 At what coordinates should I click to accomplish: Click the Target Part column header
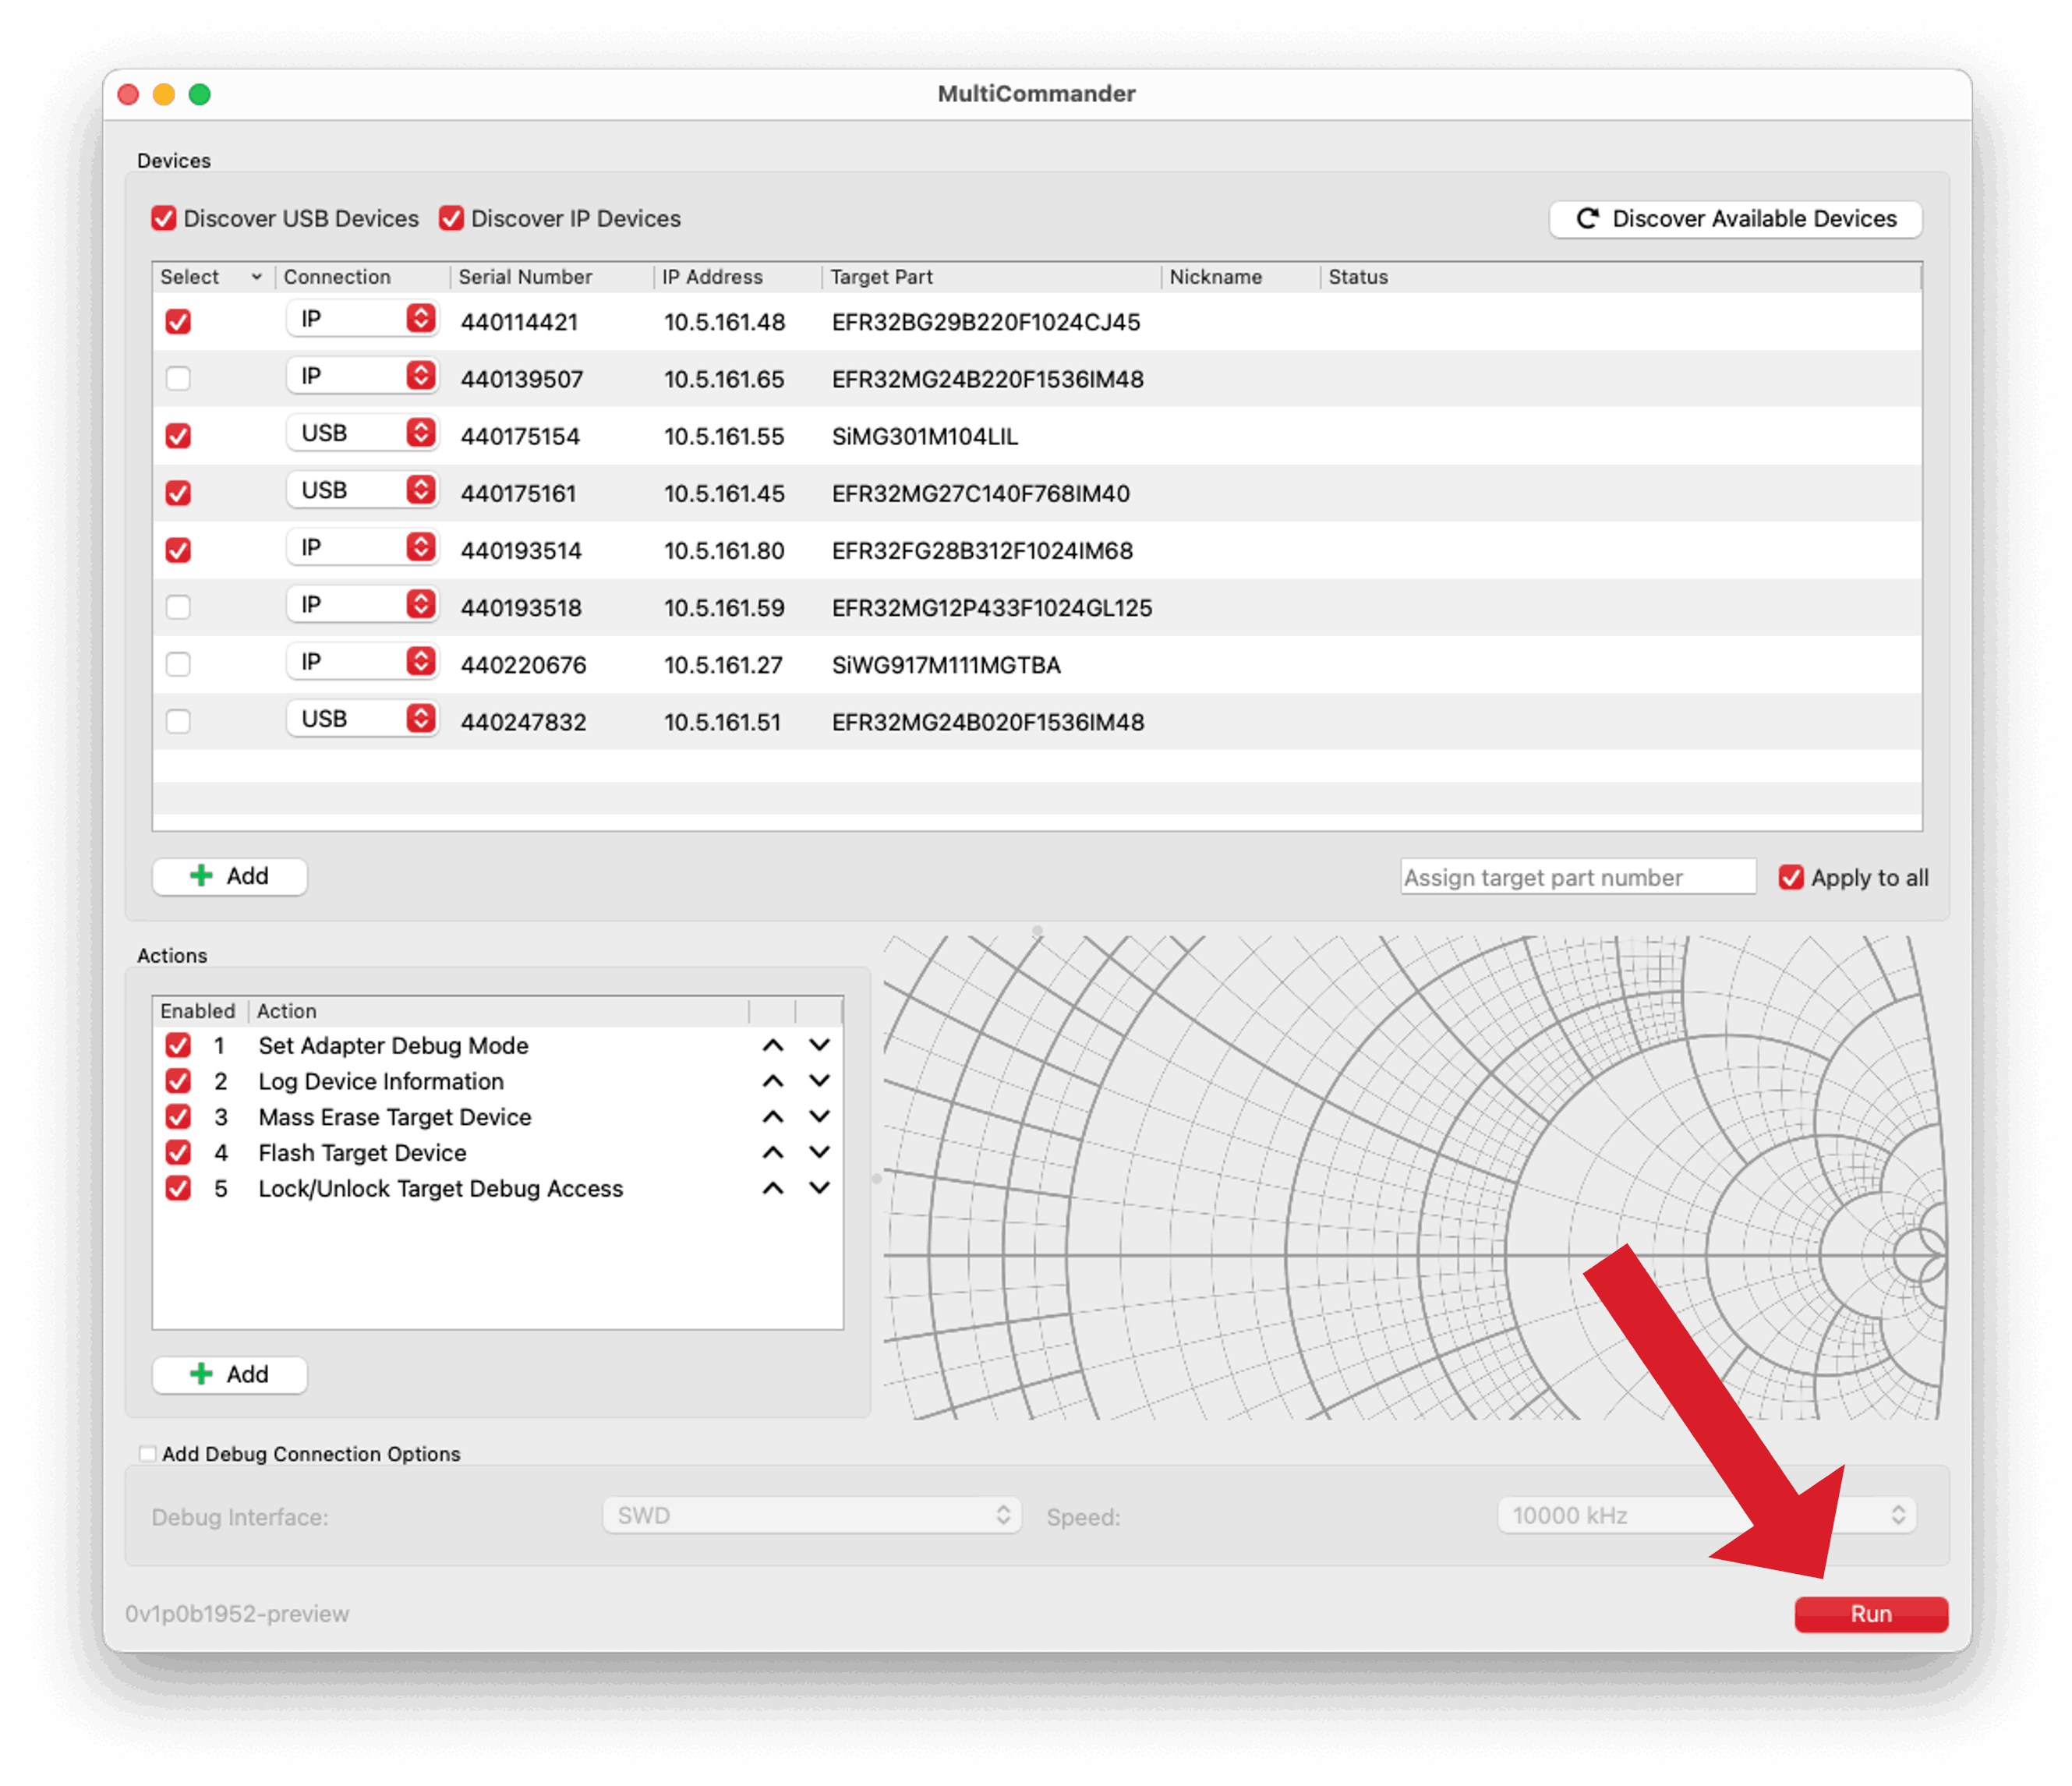tap(881, 277)
